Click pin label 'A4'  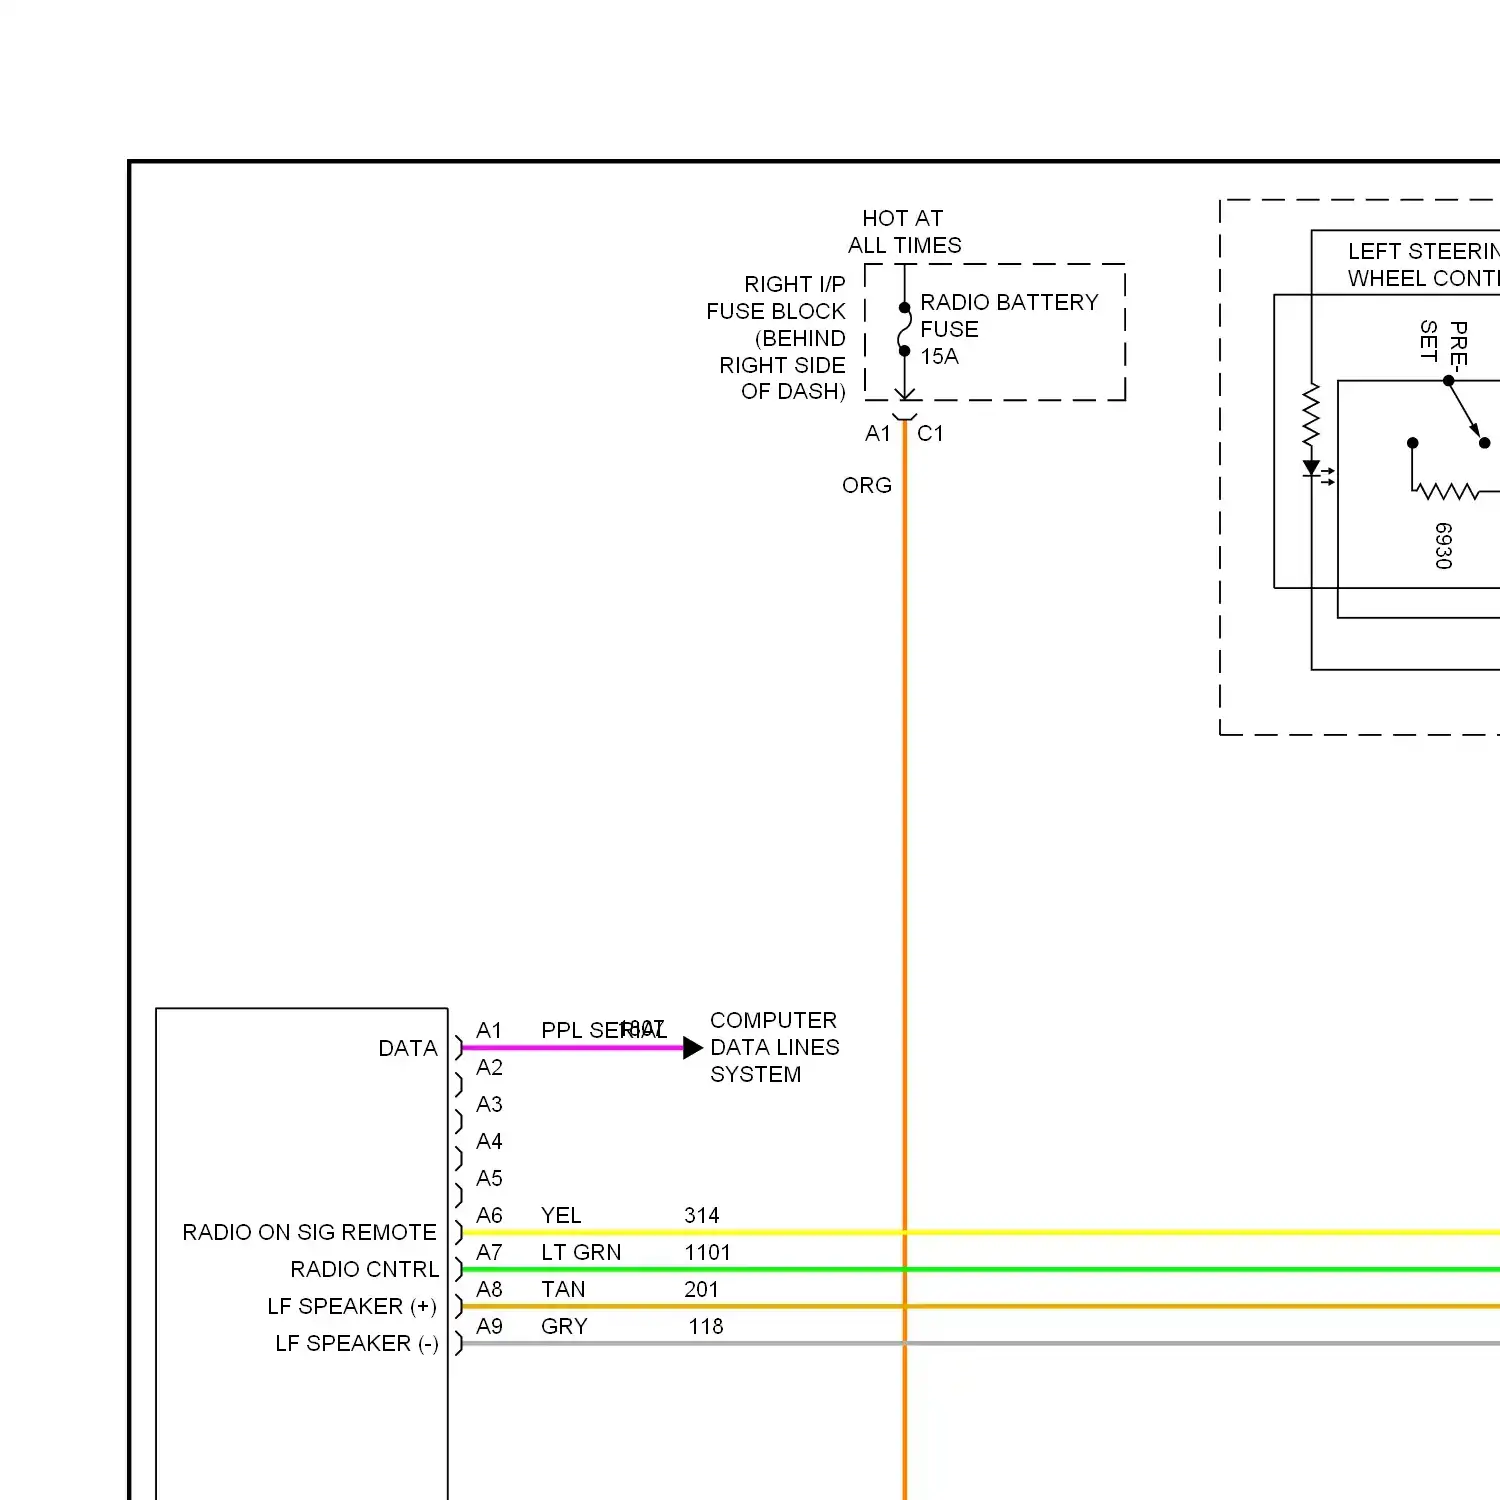(x=489, y=1141)
